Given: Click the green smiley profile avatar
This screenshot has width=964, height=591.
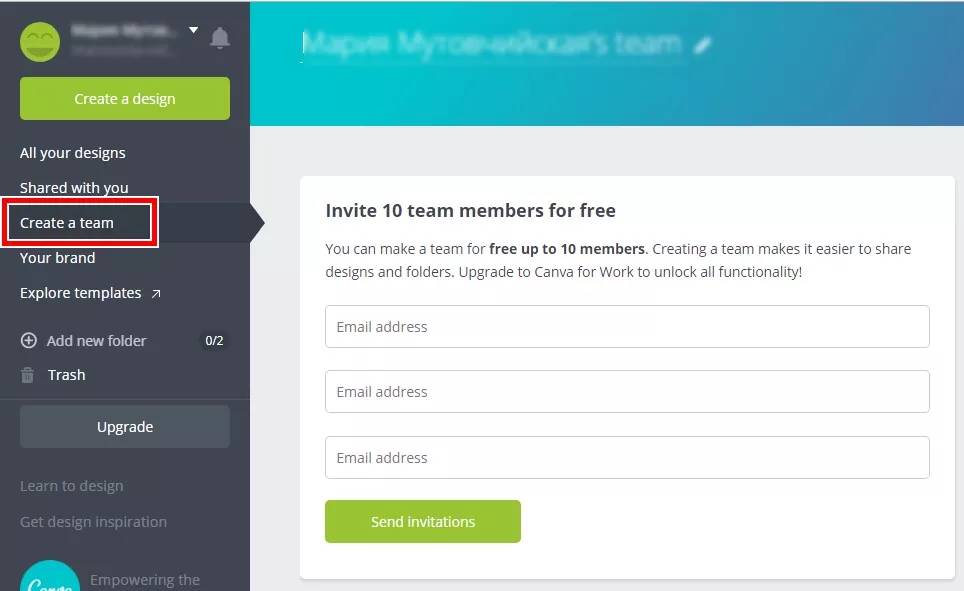Looking at the screenshot, I should [x=40, y=42].
